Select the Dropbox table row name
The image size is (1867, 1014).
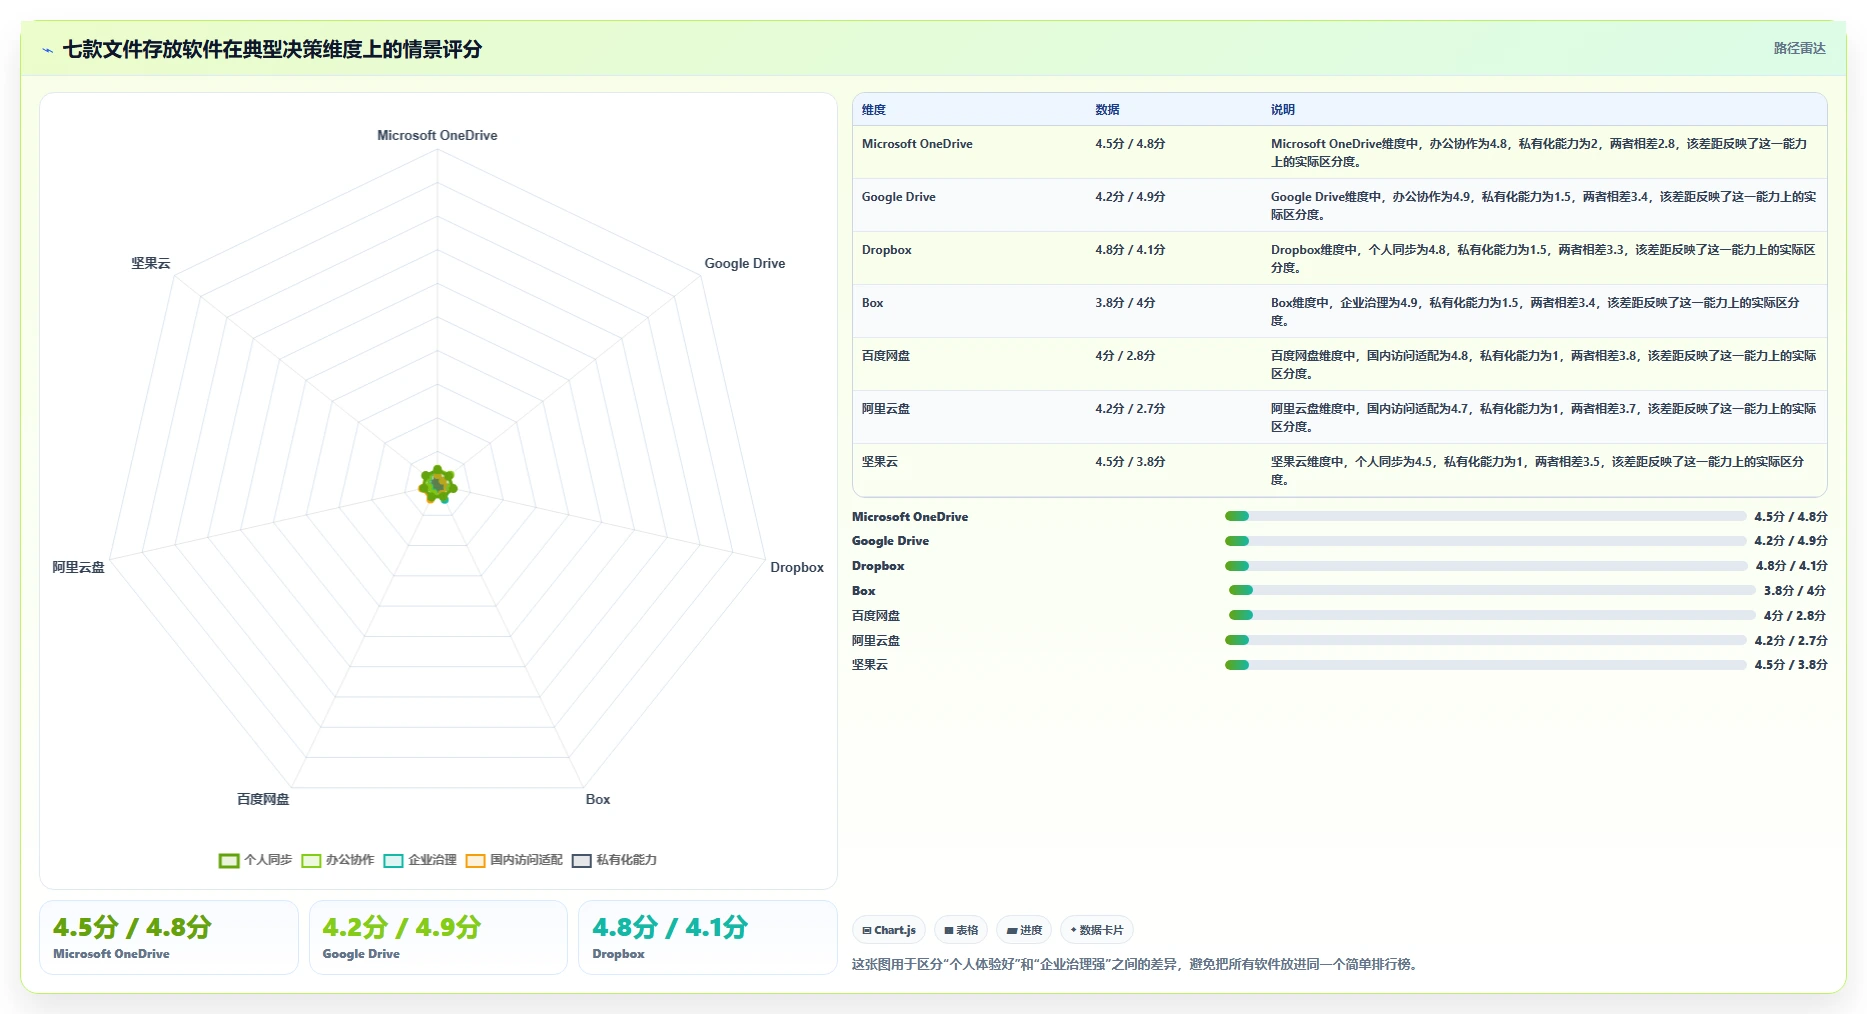[x=886, y=250]
